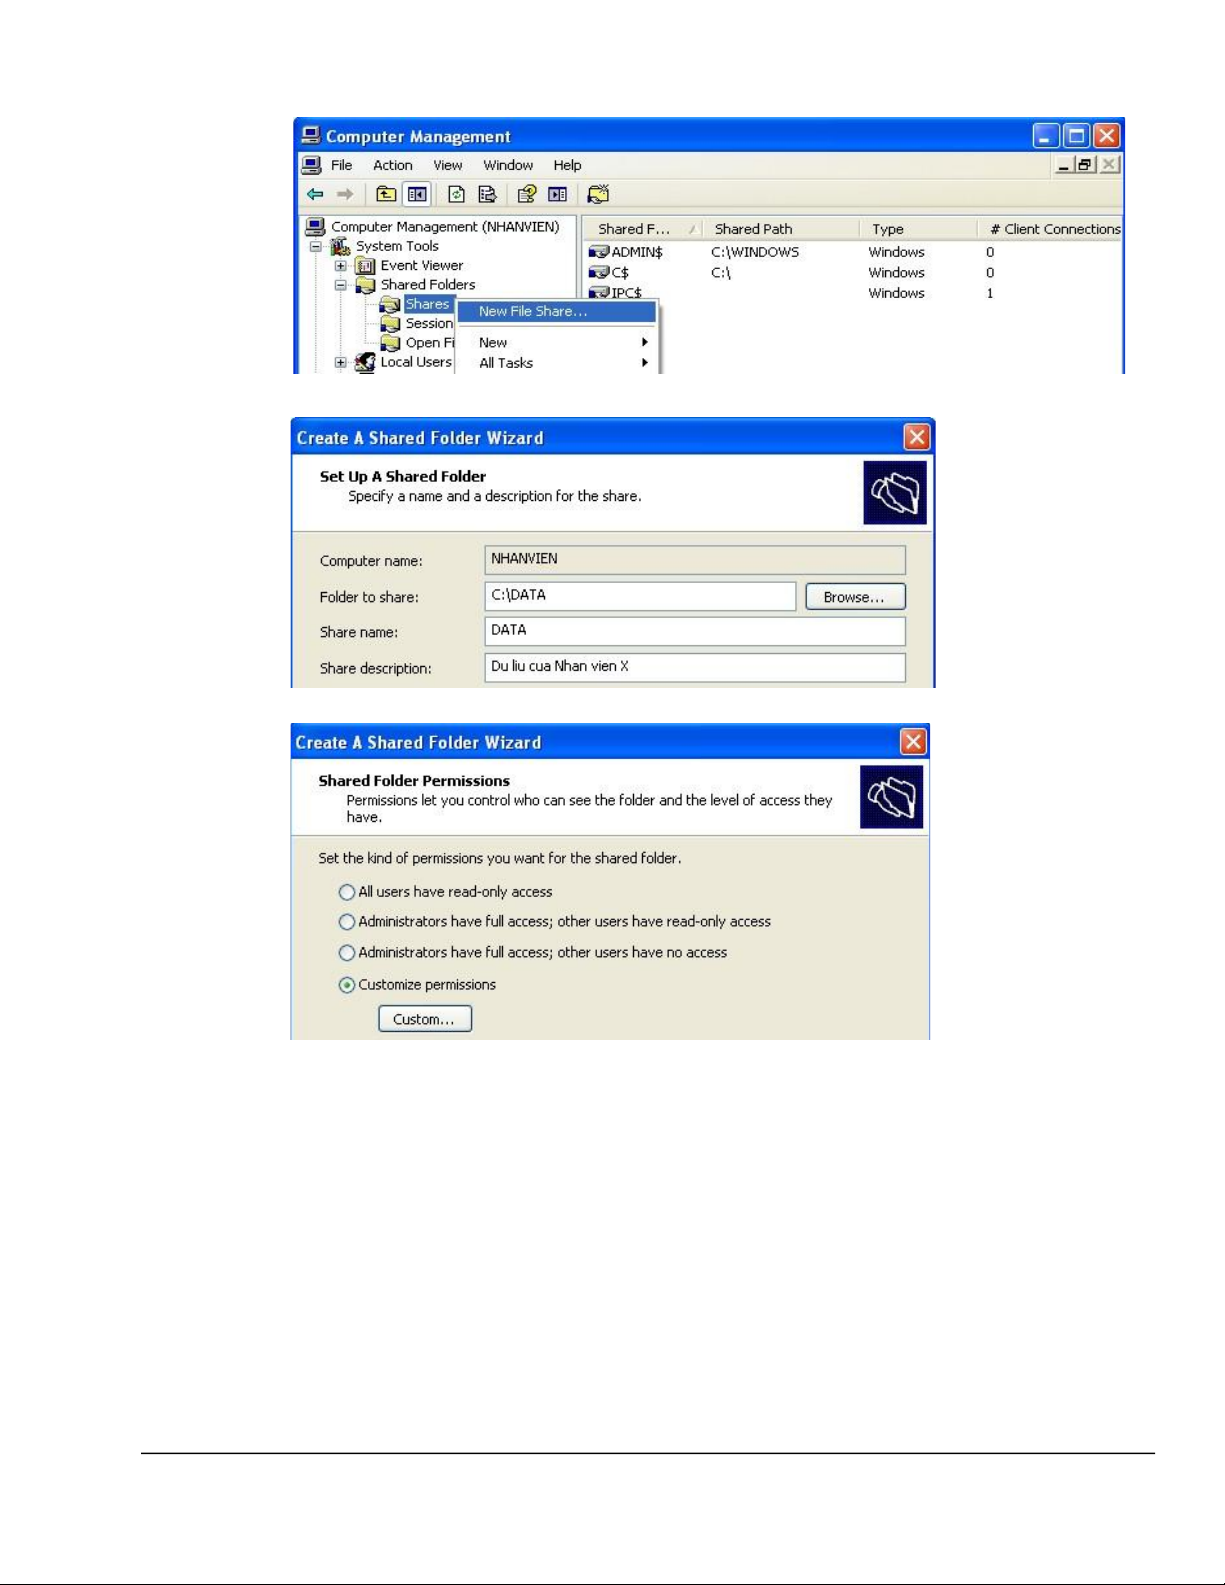The image size is (1225, 1585).
Task: Select 'All users have read-only access' option
Action: tap(347, 892)
